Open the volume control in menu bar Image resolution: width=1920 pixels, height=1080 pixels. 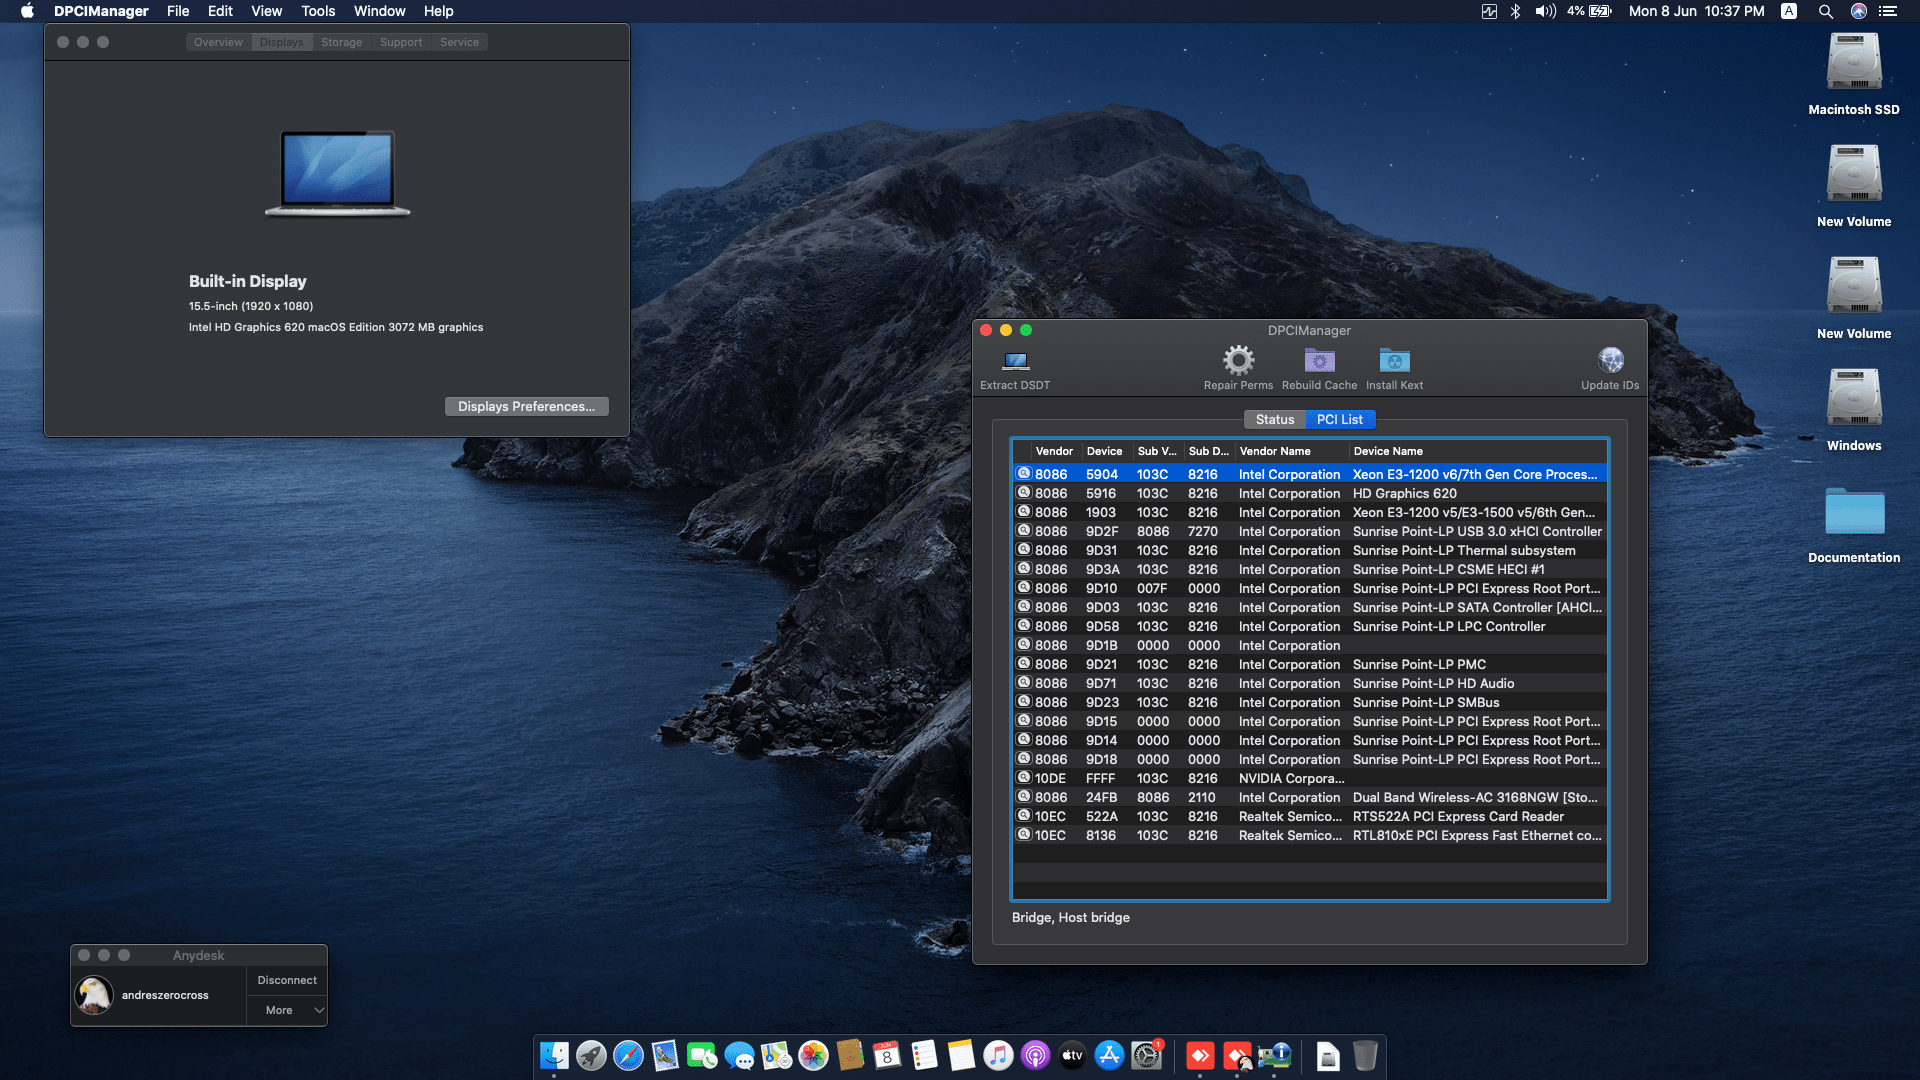1545,11
